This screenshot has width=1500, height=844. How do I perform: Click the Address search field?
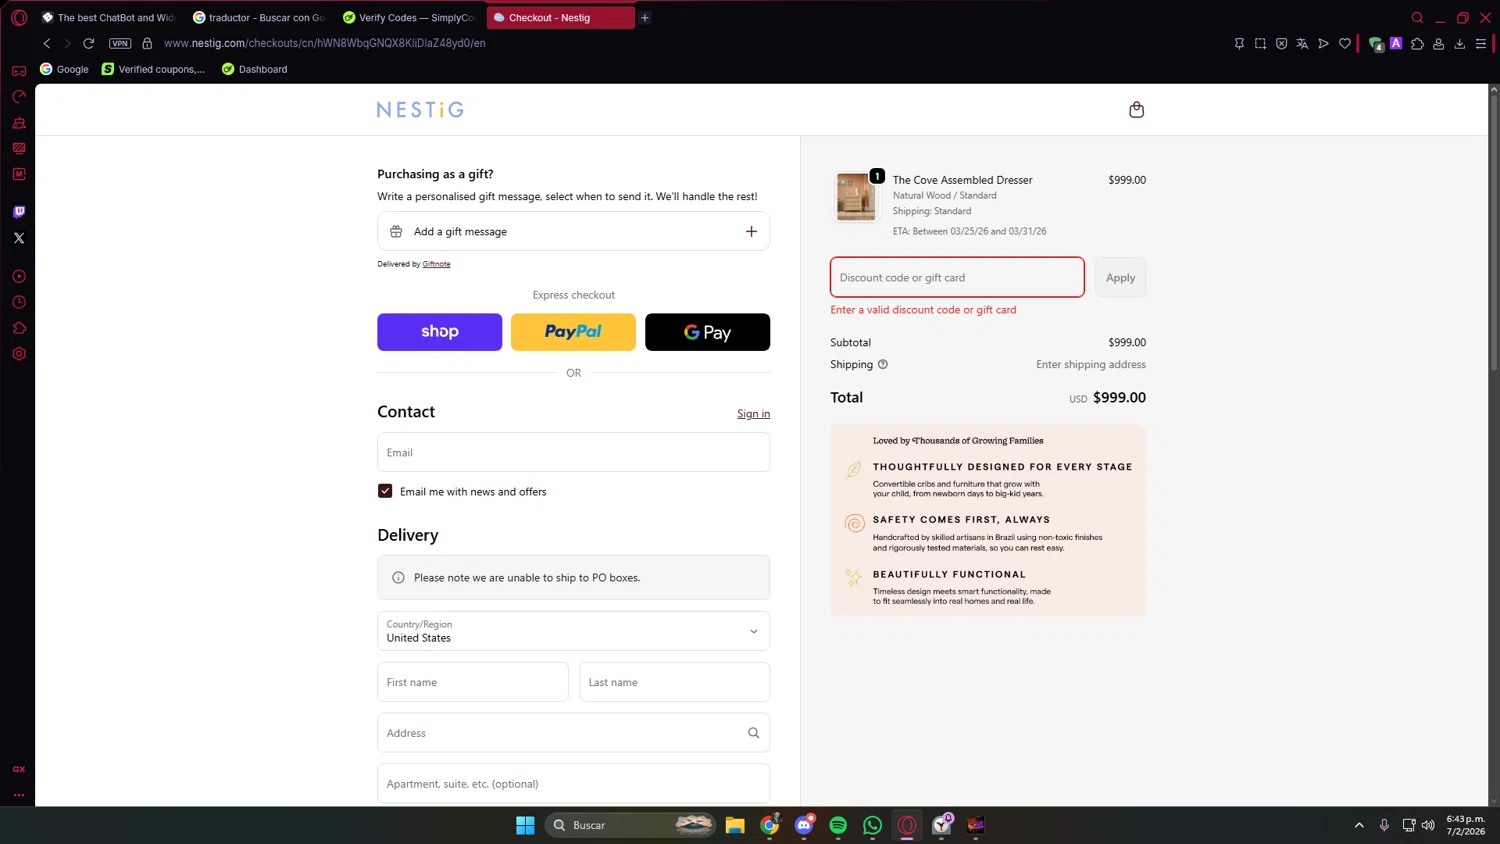[x=573, y=733]
